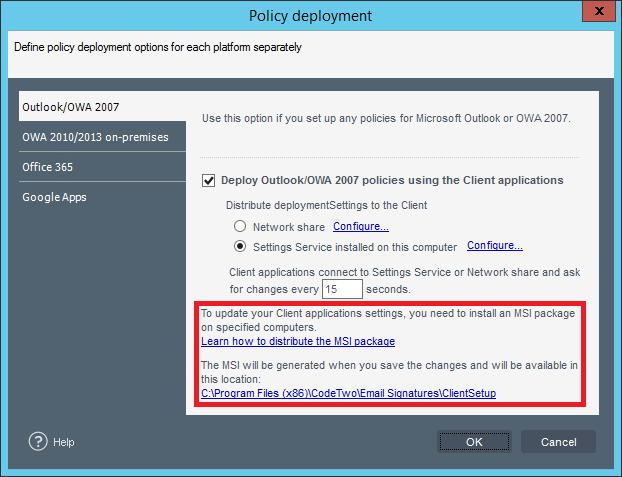Dismiss dialog with Cancel button
Screen dimensions: 622x477
[559, 442]
